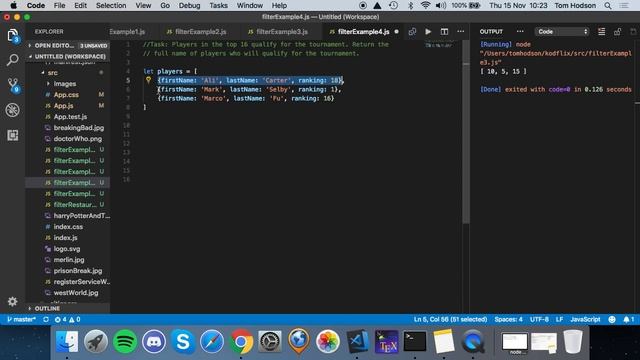Image resolution: width=640 pixels, height=360 pixels.
Task: Open Terminal from the Dock
Action: (415, 341)
